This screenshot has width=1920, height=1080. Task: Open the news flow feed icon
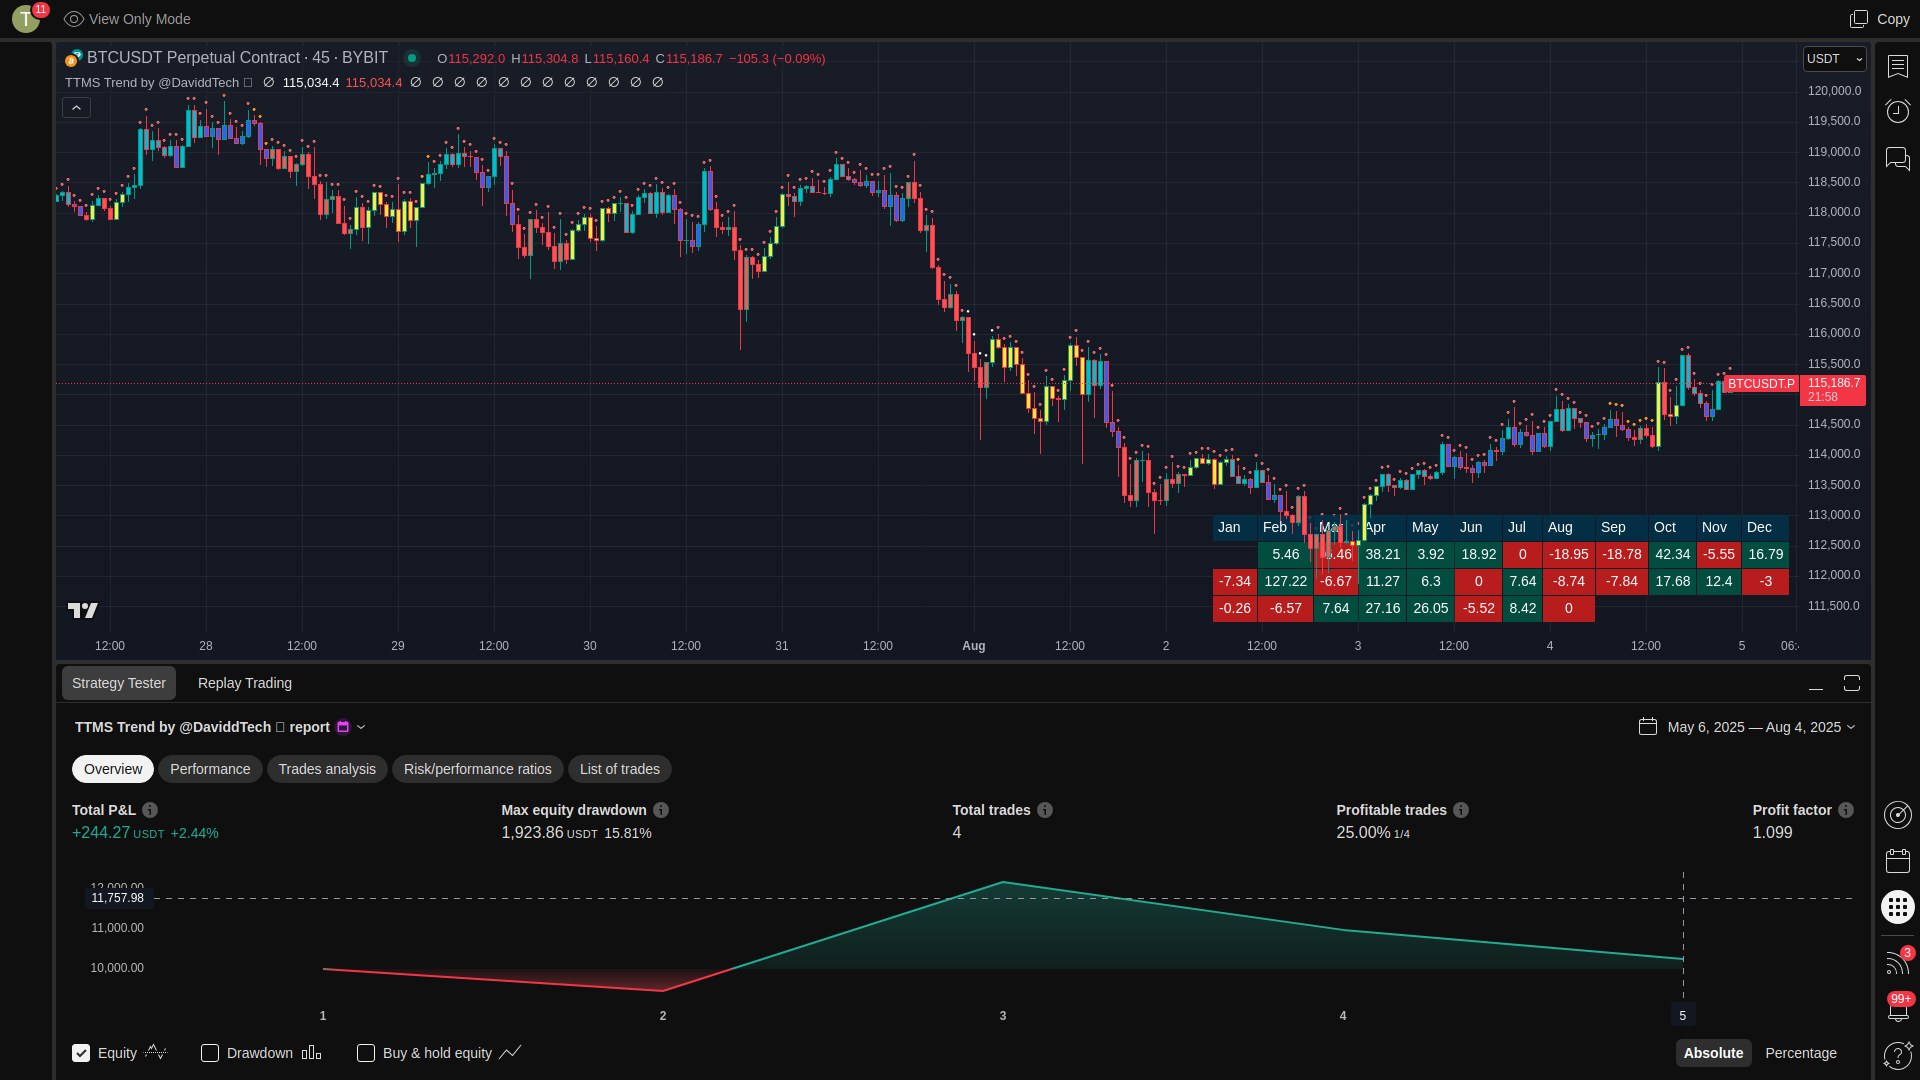(x=1897, y=961)
